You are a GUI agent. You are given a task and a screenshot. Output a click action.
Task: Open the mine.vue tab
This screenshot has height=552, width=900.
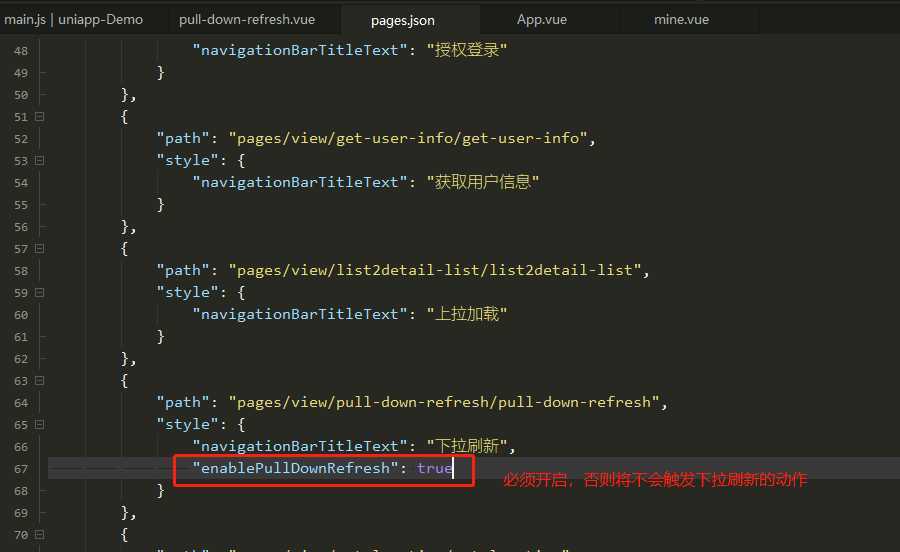point(681,20)
